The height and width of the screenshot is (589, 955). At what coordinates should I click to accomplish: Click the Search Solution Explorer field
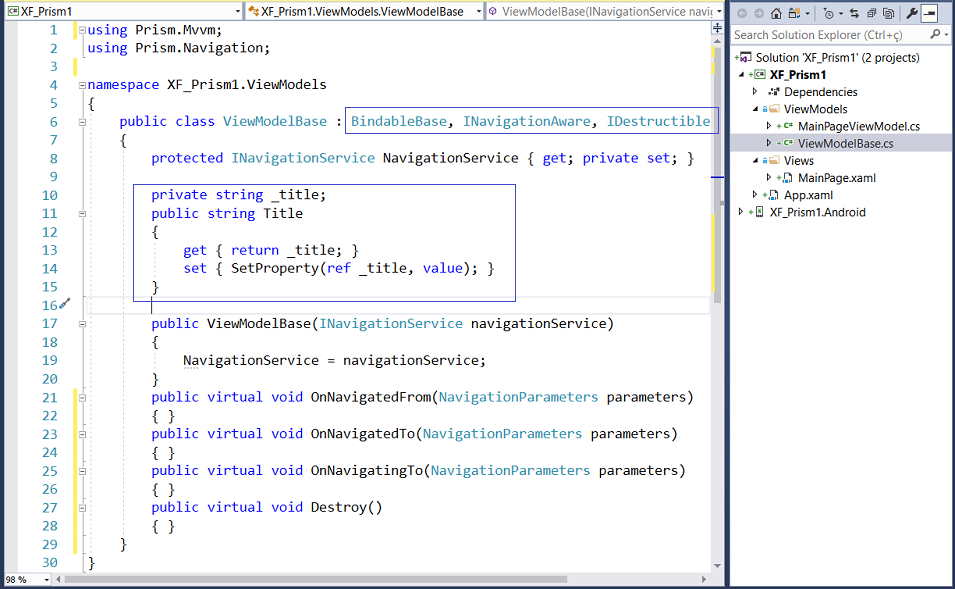830,35
